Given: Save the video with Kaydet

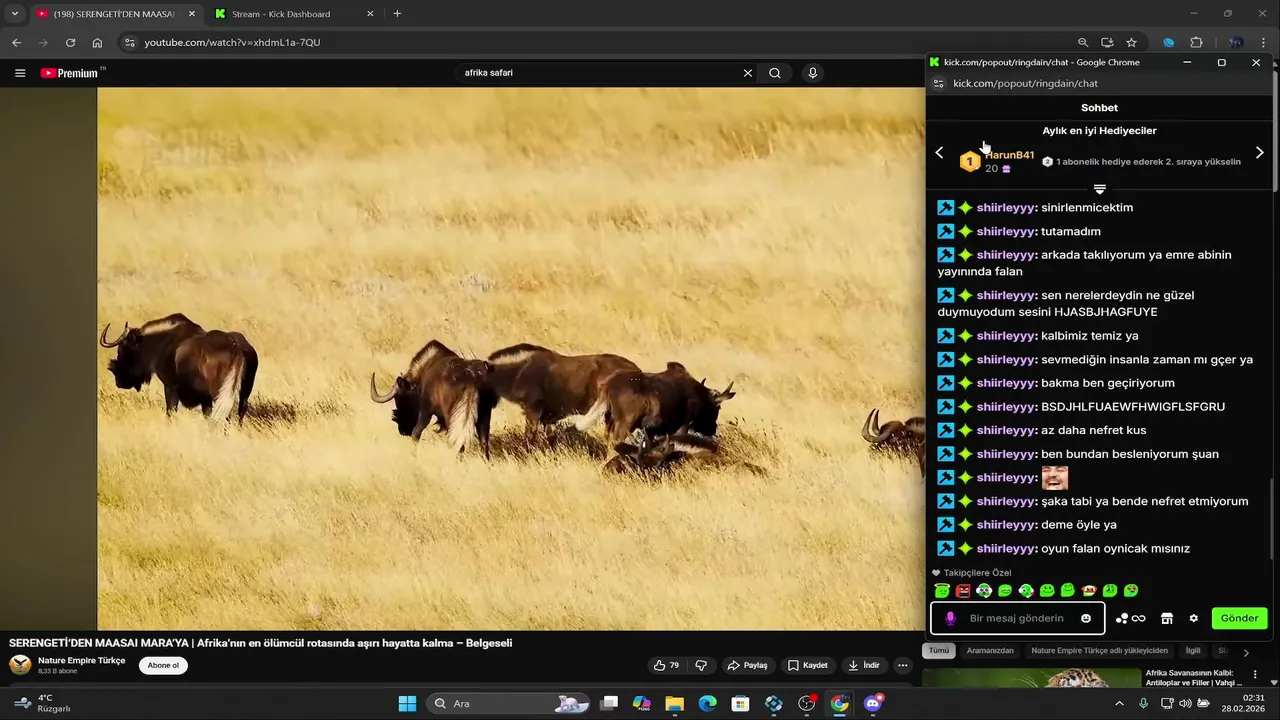Looking at the screenshot, I should click(808, 665).
